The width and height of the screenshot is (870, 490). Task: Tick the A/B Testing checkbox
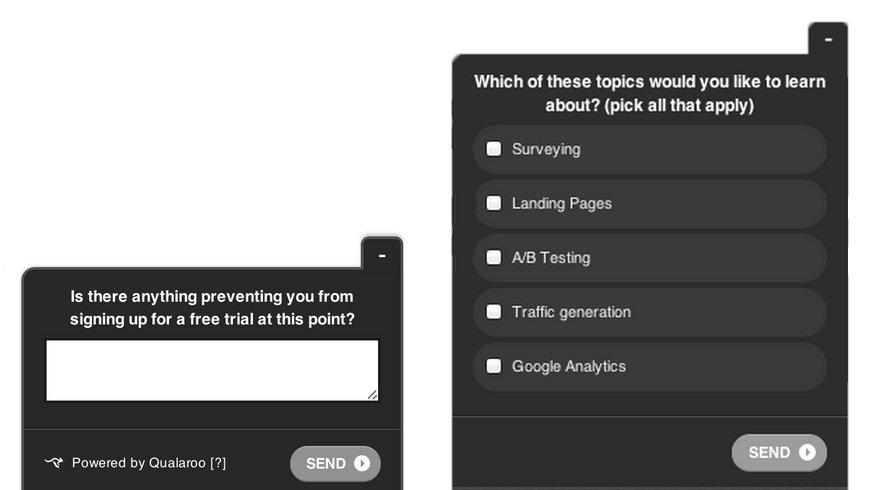click(x=494, y=257)
